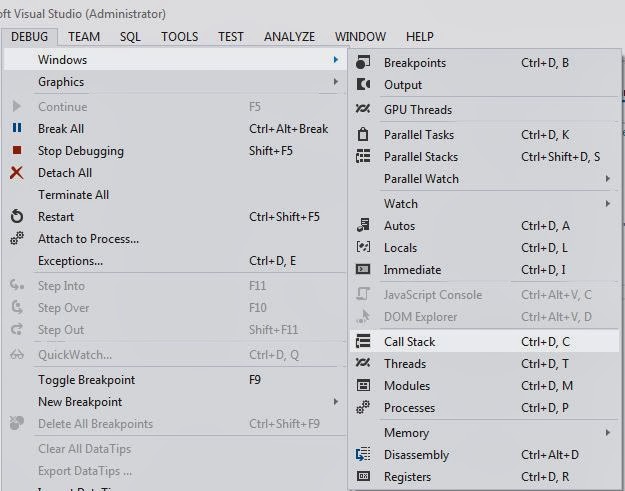Open the TOOLS menu

click(179, 37)
